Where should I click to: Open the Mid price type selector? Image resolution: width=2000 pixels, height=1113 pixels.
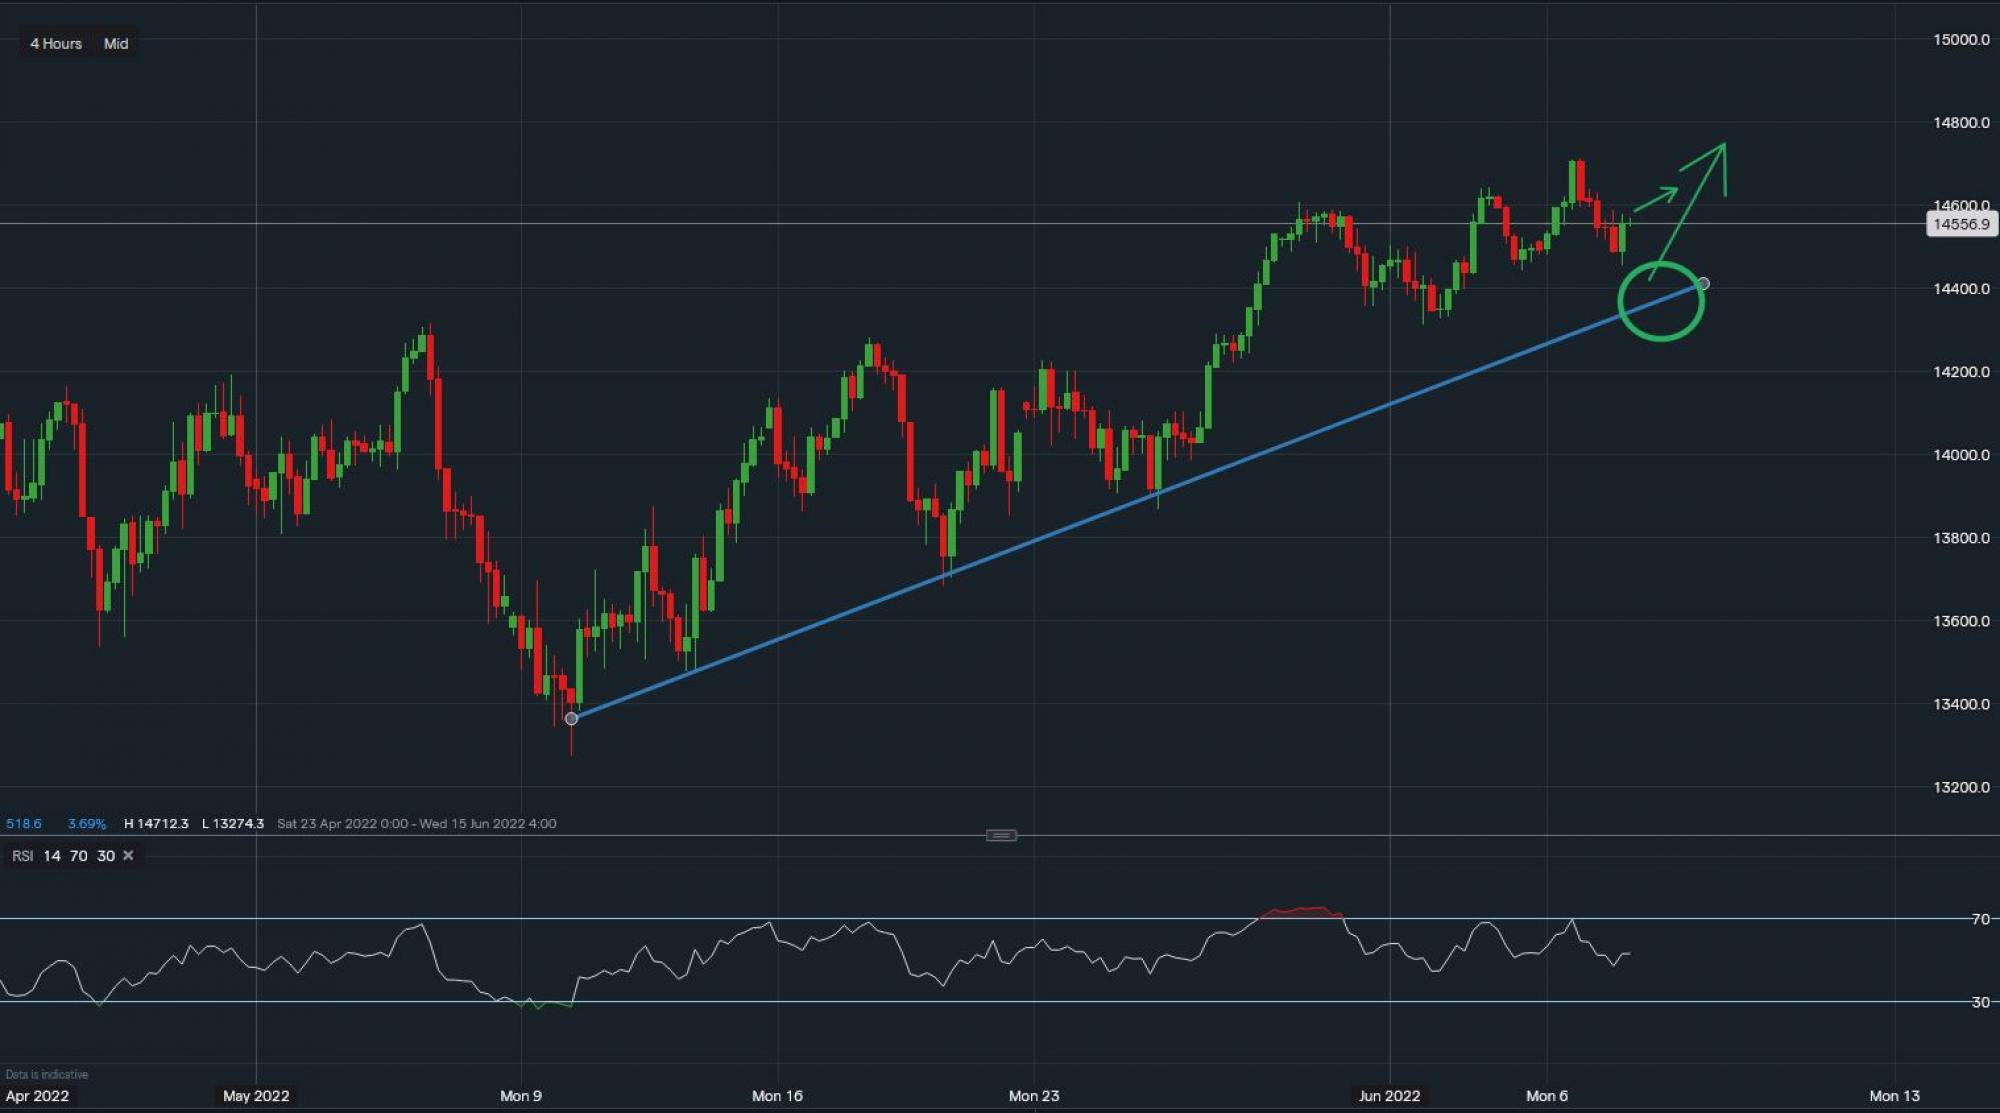tap(116, 44)
